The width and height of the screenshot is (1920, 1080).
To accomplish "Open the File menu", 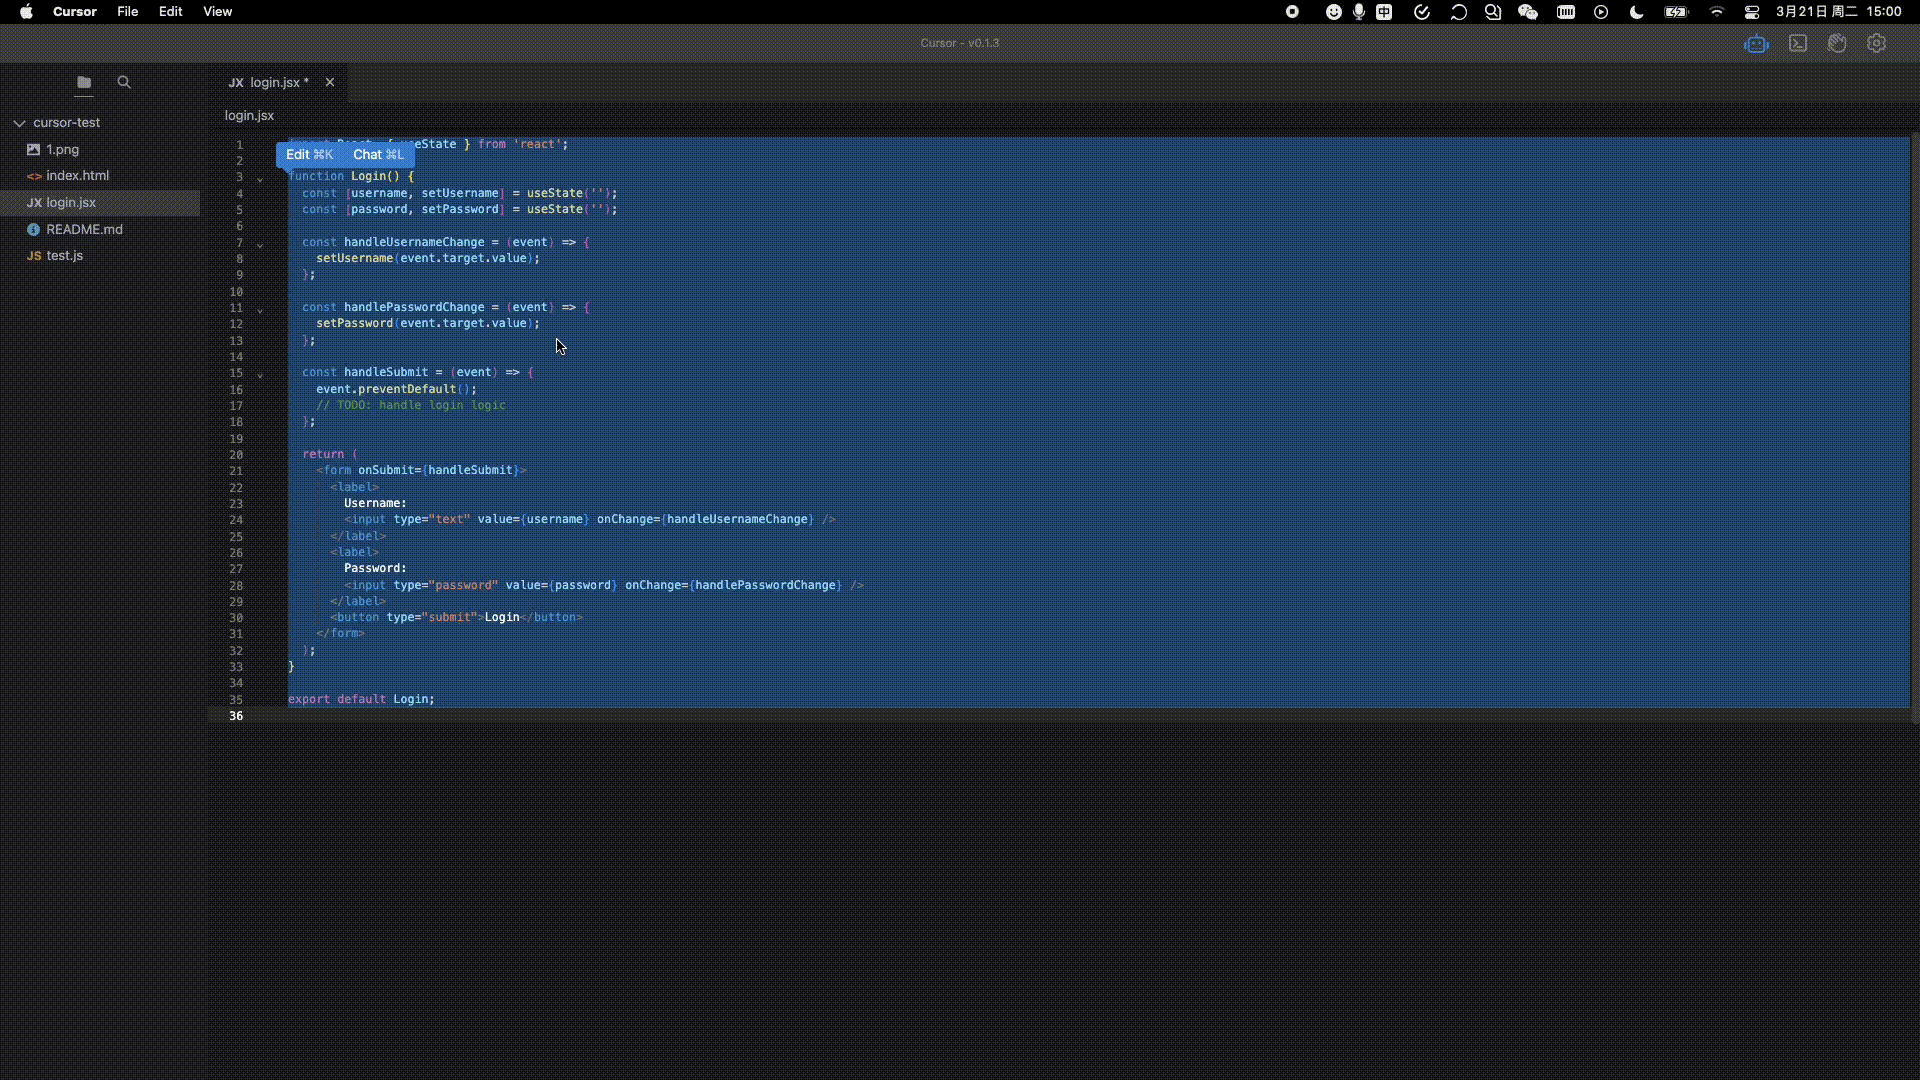I will coord(127,12).
